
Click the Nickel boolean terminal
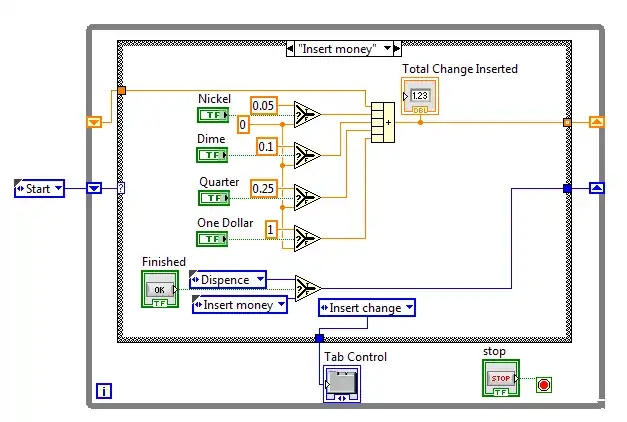pos(213,114)
